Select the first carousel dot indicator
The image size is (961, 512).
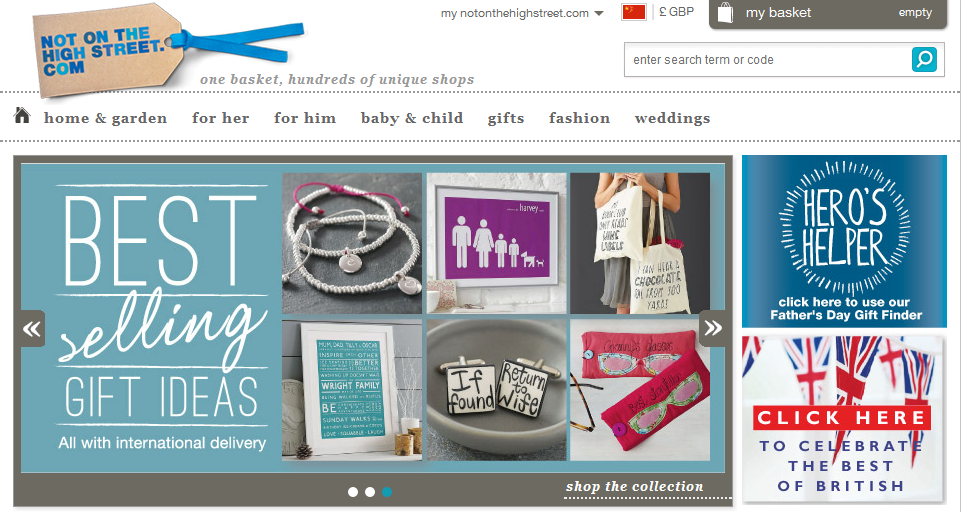[x=352, y=492]
